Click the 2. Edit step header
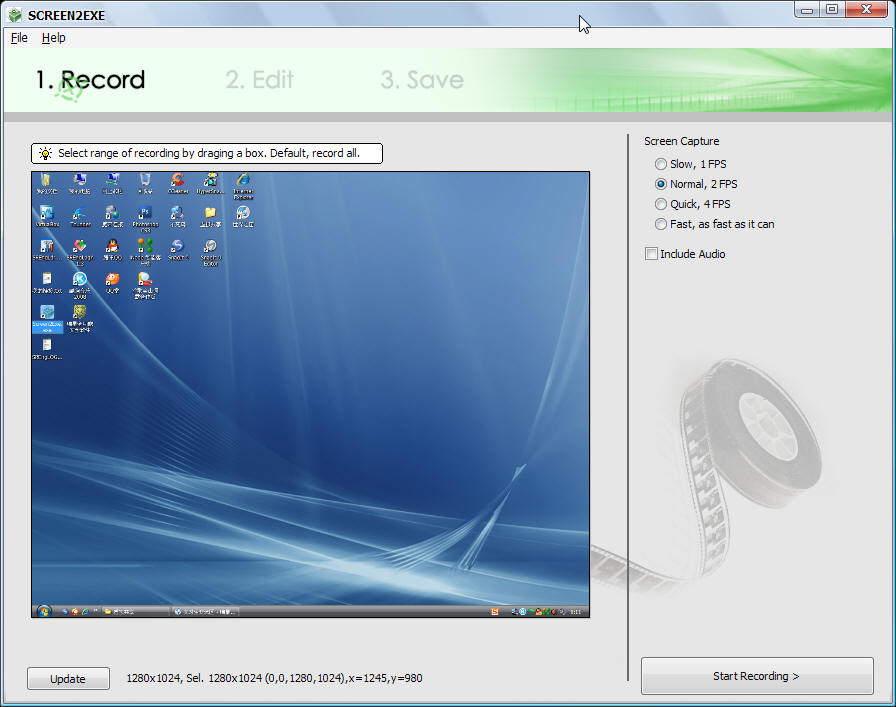The height and width of the screenshot is (707, 896). 259,80
